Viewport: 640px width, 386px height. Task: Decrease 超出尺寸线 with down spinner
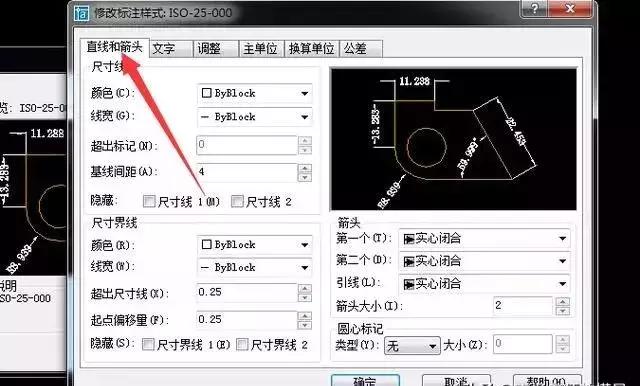tap(305, 297)
